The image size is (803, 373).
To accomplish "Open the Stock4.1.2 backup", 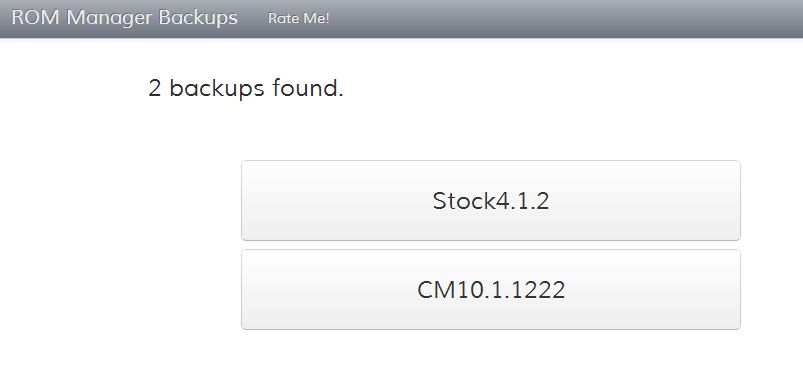I will click(491, 200).
